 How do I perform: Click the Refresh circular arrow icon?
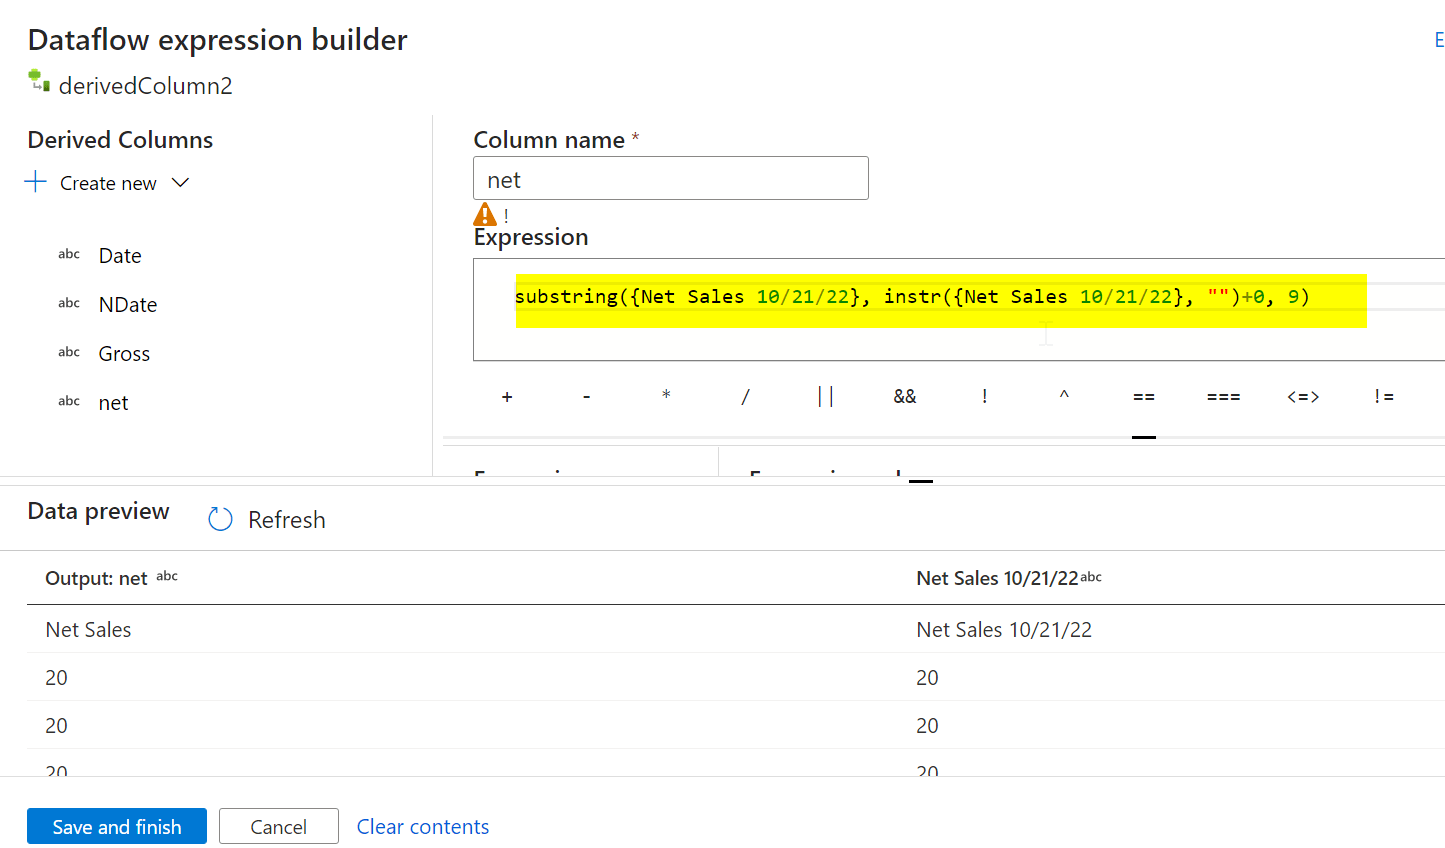(x=220, y=519)
